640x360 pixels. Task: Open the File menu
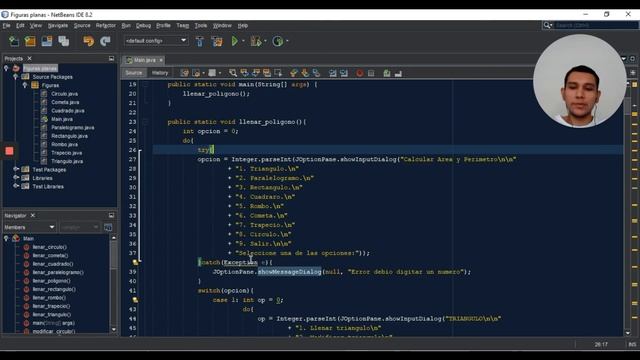point(6,25)
